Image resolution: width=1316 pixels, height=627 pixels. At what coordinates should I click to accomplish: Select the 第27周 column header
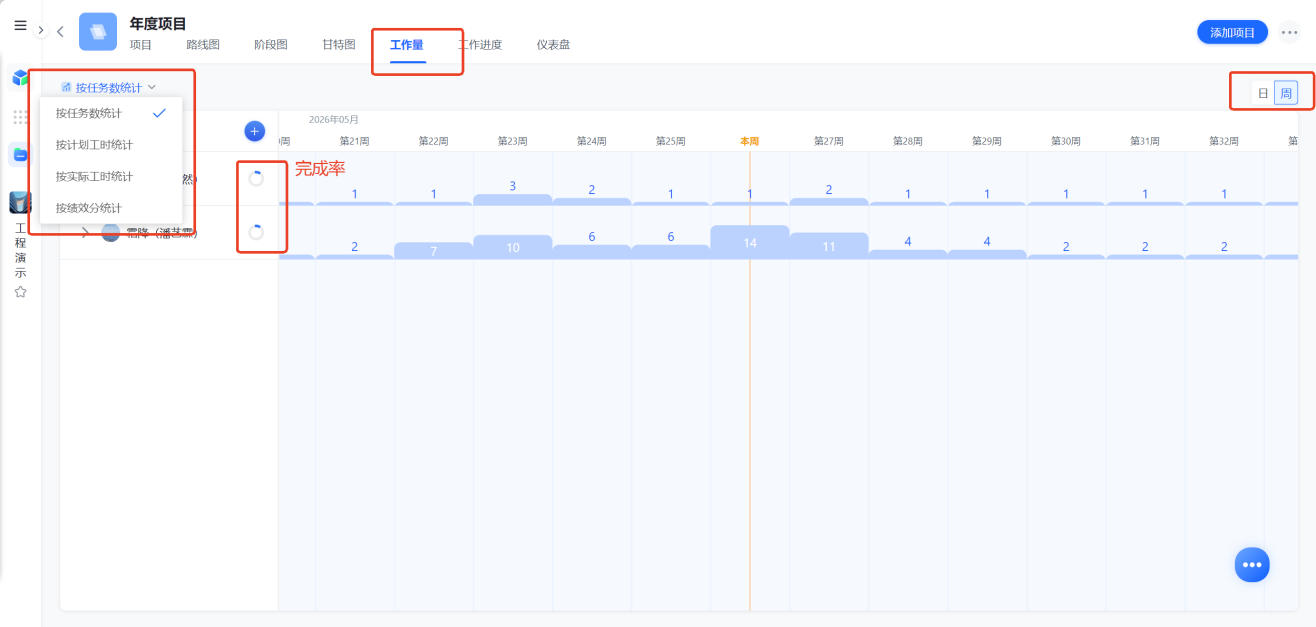pos(829,142)
